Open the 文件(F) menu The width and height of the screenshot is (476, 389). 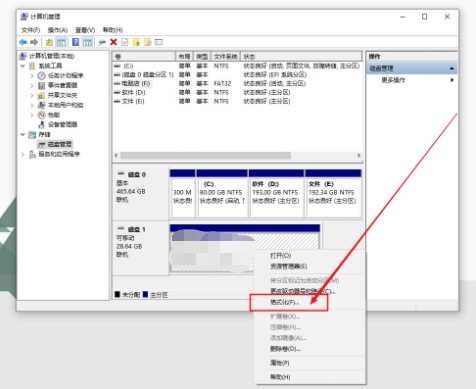[x=31, y=30]
